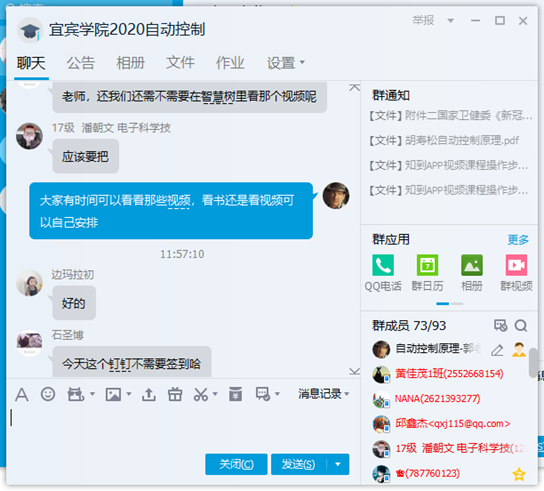
Task: Open the font formatting tool
Action: tap(22, 395)
